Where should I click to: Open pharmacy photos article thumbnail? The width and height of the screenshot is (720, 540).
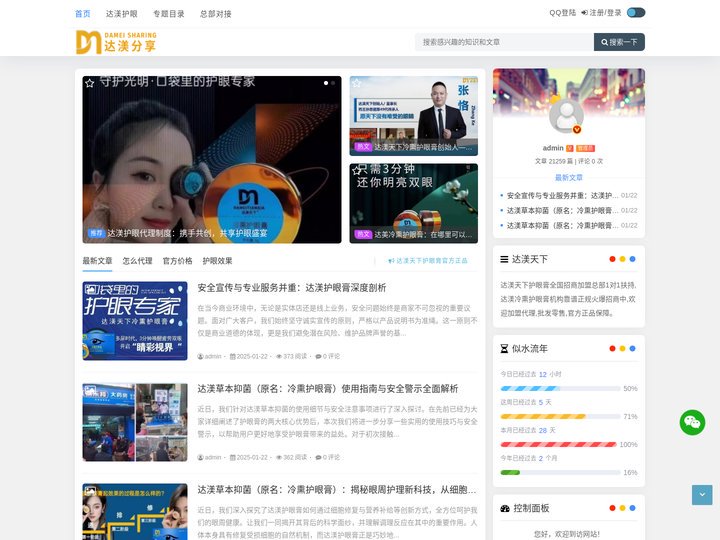135,422
